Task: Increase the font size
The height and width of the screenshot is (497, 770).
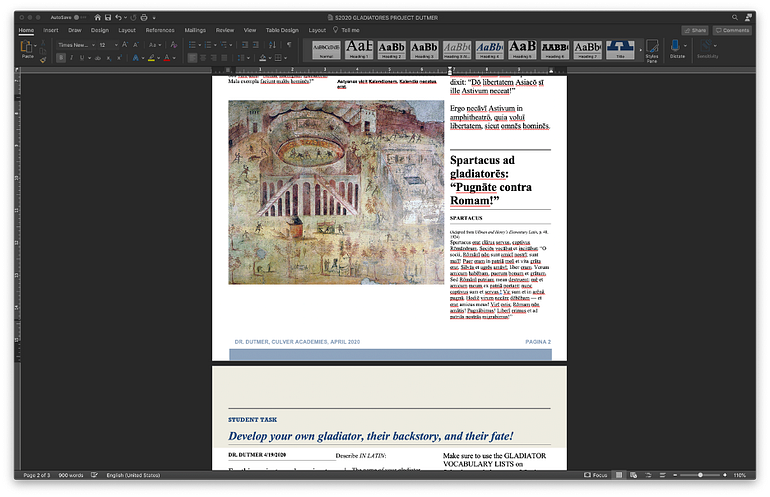Action: pyautogui.click(x=125, y=45)
